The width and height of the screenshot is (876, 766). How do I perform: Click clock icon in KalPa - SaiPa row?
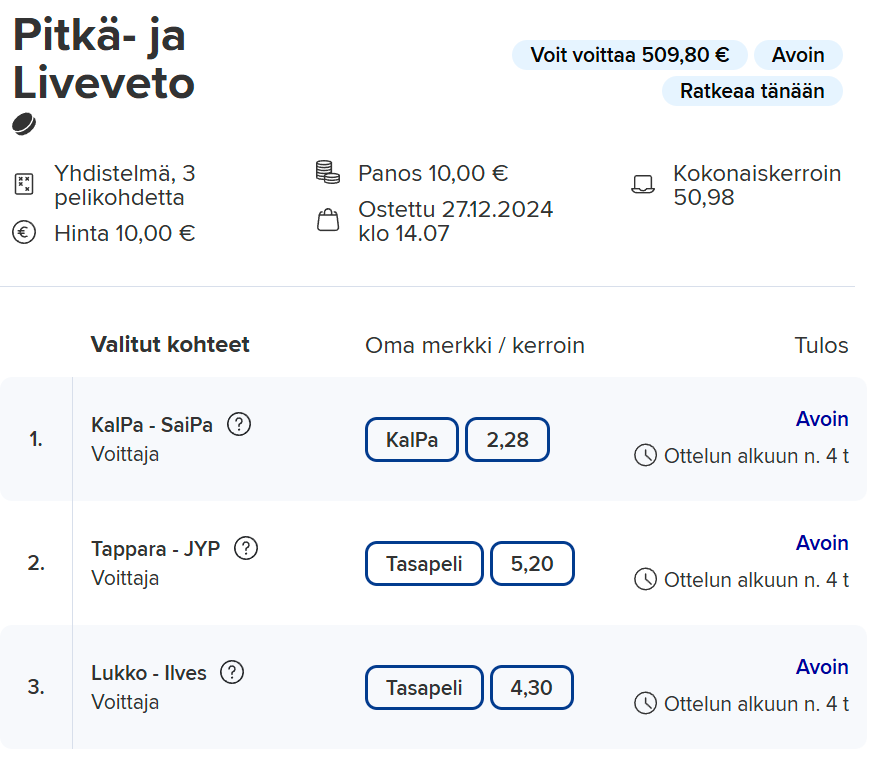click(645, 456)
